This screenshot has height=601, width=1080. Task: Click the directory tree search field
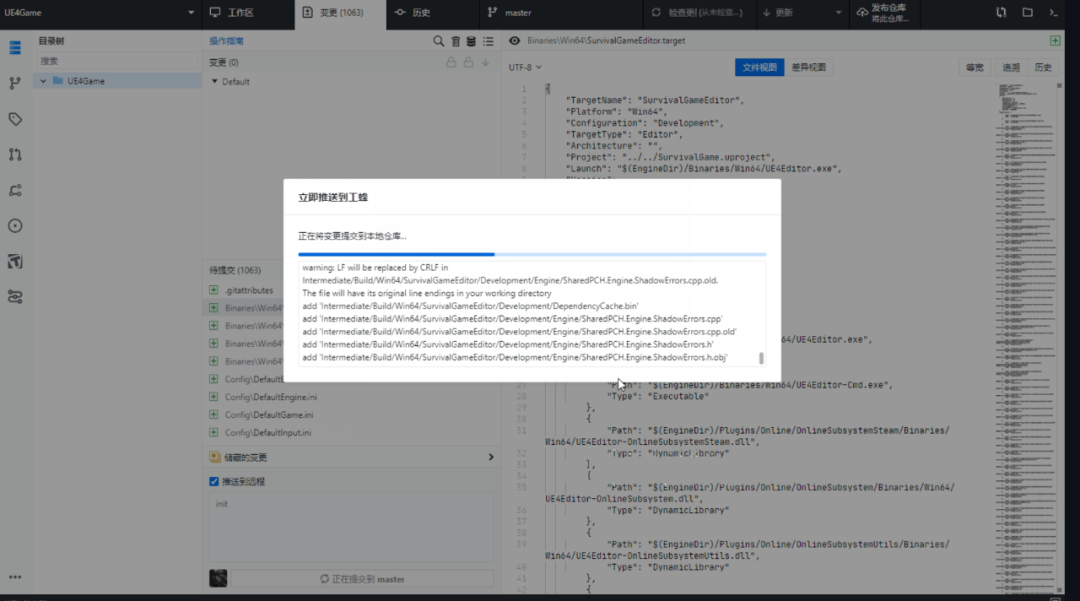point(117,61)
